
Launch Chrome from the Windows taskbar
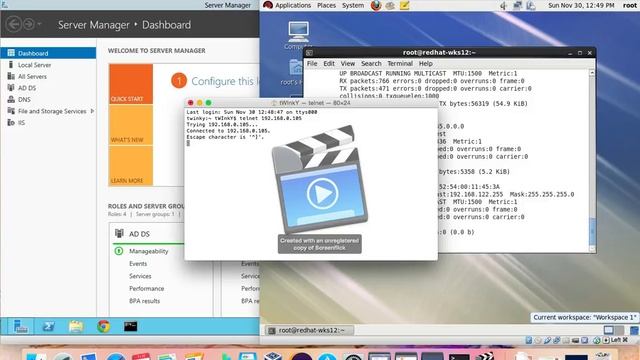[x=104, y=327]
